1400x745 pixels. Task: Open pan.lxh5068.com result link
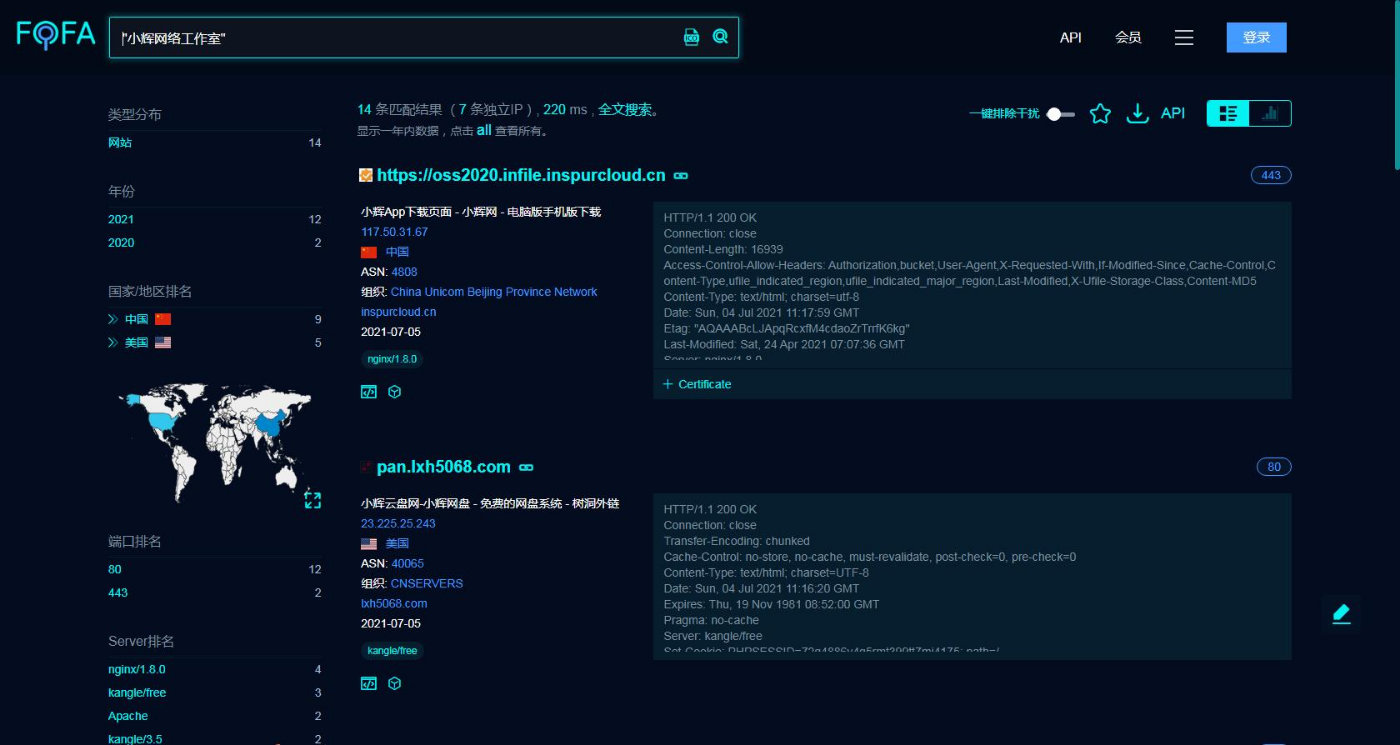[x=443, y=467]
